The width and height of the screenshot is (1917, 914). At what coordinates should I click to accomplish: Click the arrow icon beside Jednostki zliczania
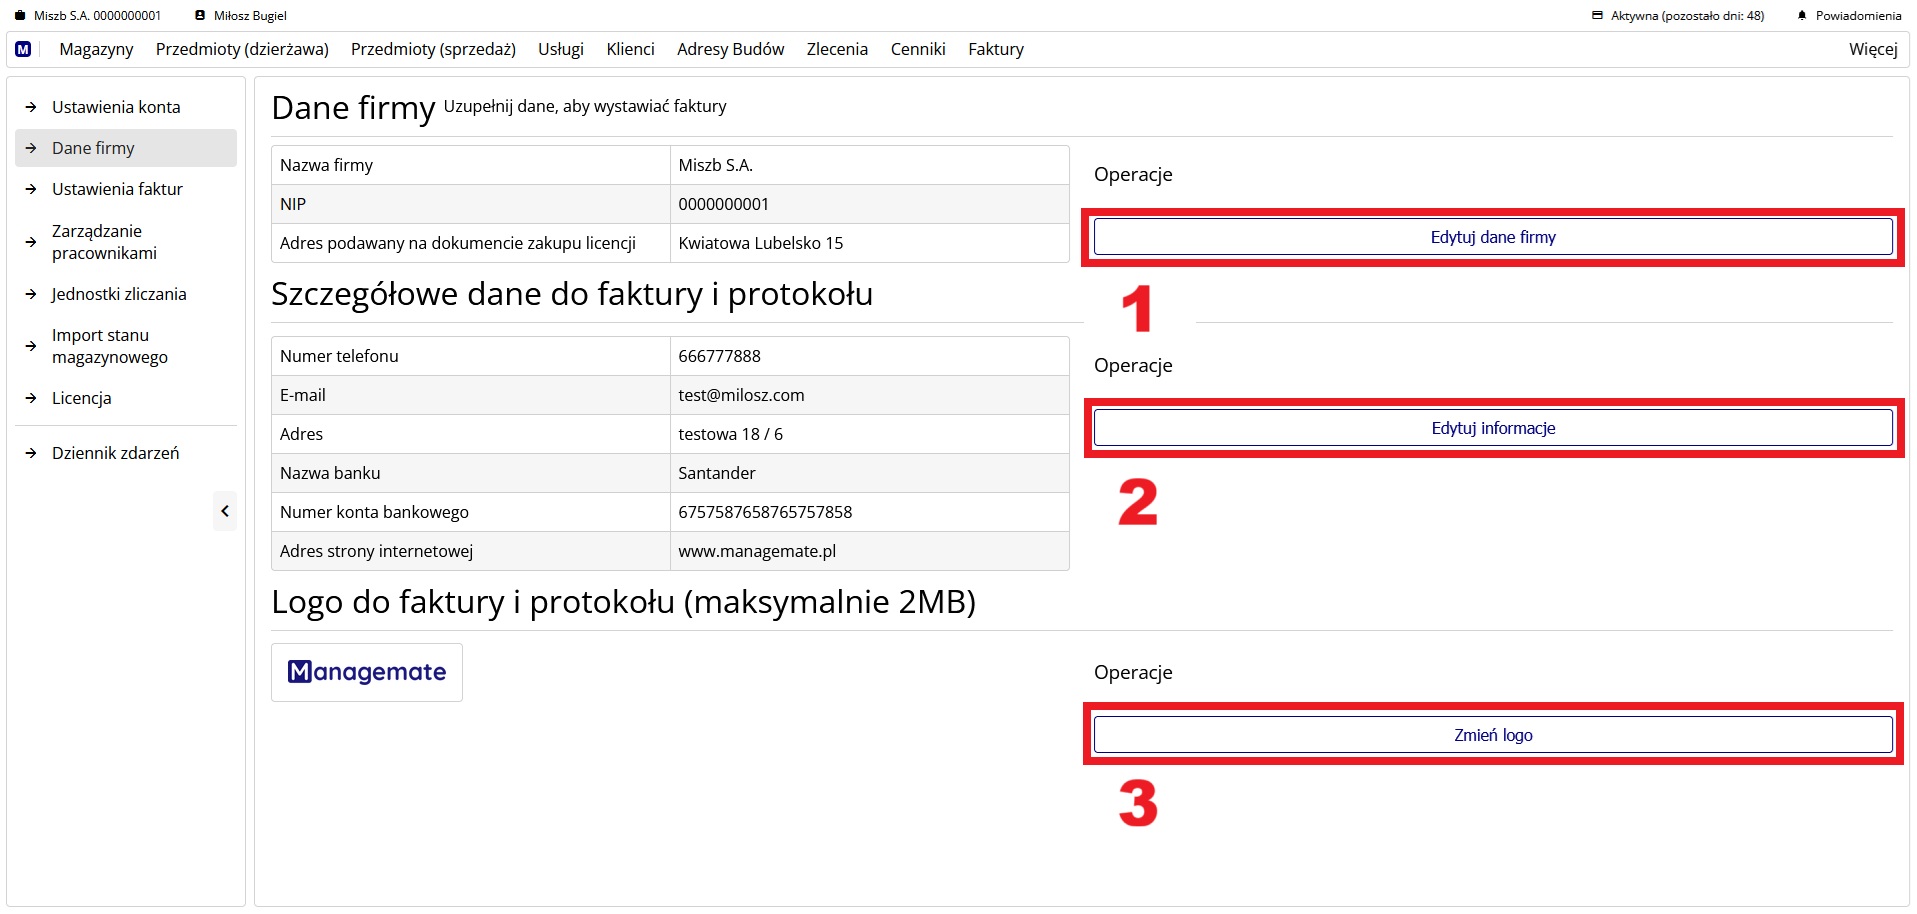pyautogui.click(x=31, y=294)
